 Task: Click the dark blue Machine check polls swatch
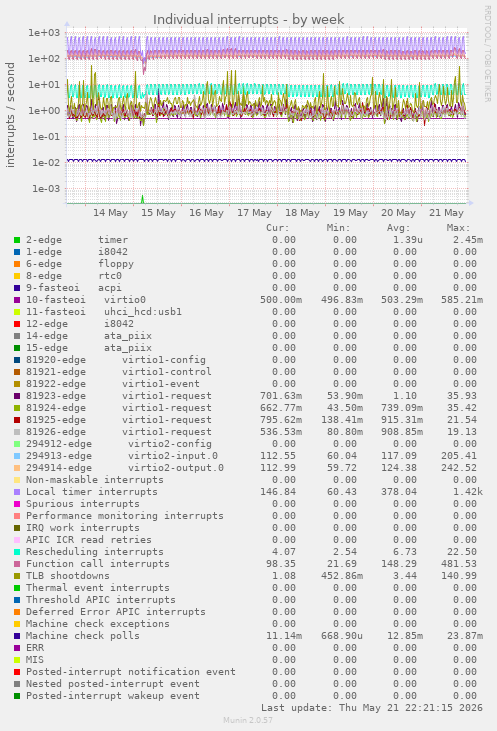[x=17, y=636]
